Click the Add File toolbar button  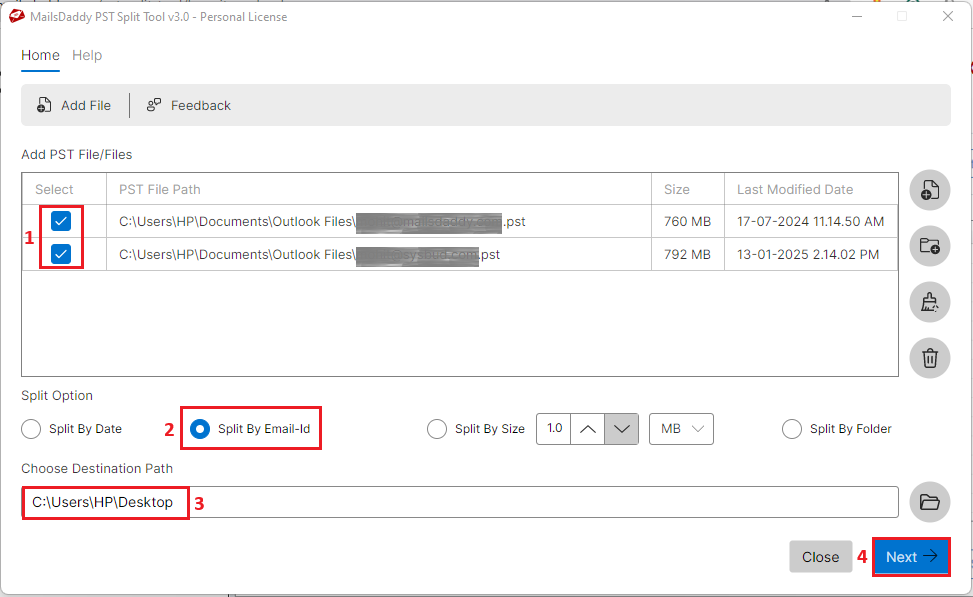pos(74,105)
